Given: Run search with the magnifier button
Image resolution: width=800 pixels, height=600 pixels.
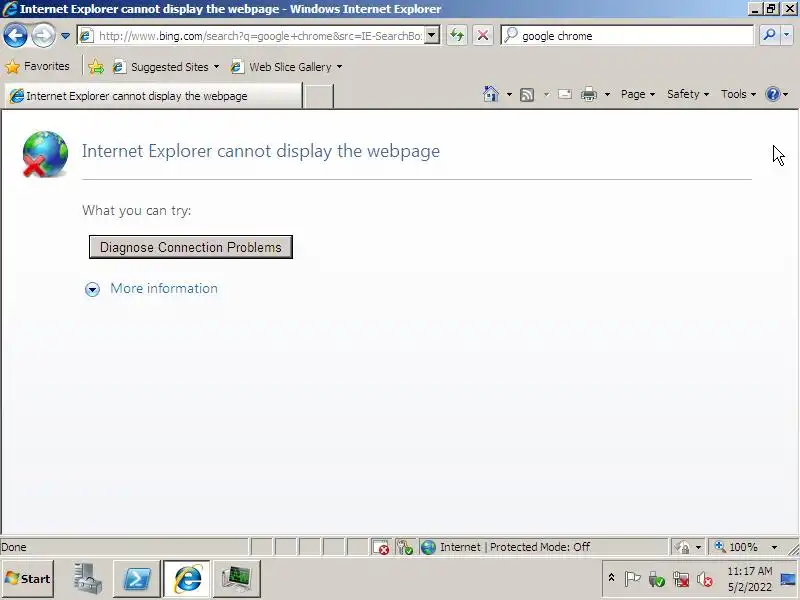Looking at the screenshot, I should (x=769, y=36).
